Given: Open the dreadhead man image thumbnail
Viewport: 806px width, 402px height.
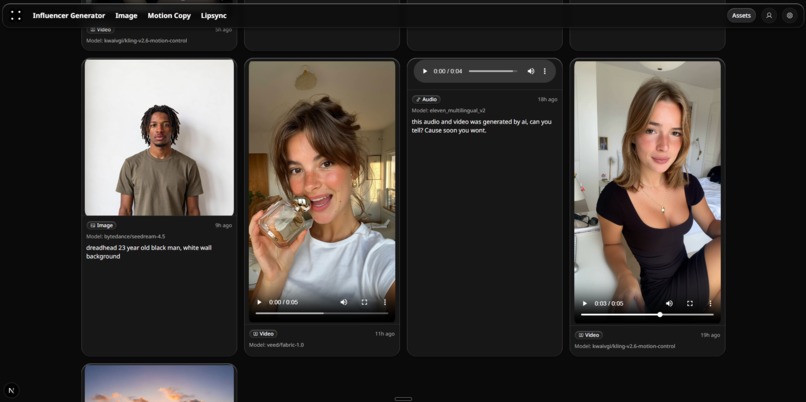Looking at the screenshot, I should tap(159, 137).
